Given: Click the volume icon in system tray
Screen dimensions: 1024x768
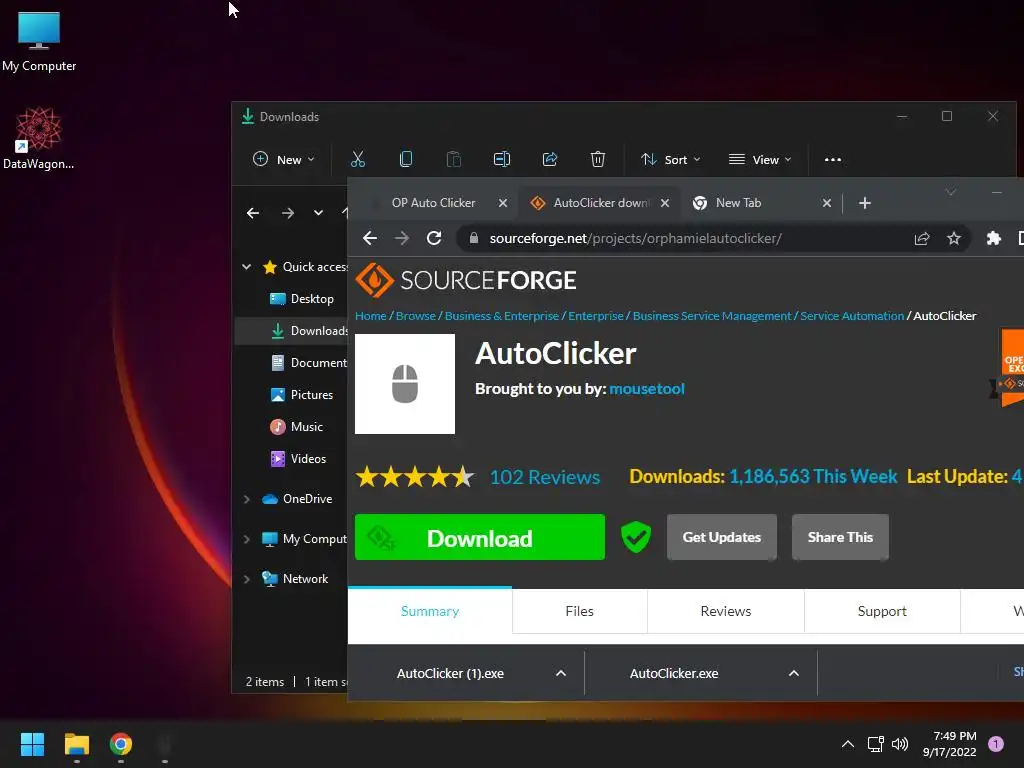Looking at the screenshot, I should point(900,744).
